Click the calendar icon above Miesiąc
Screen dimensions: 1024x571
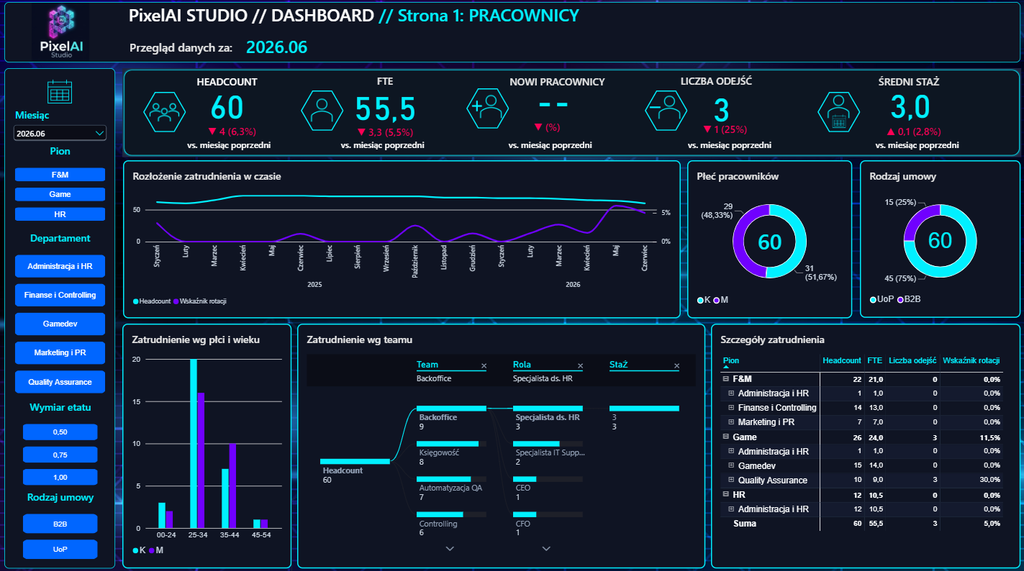tap(59, 92)
